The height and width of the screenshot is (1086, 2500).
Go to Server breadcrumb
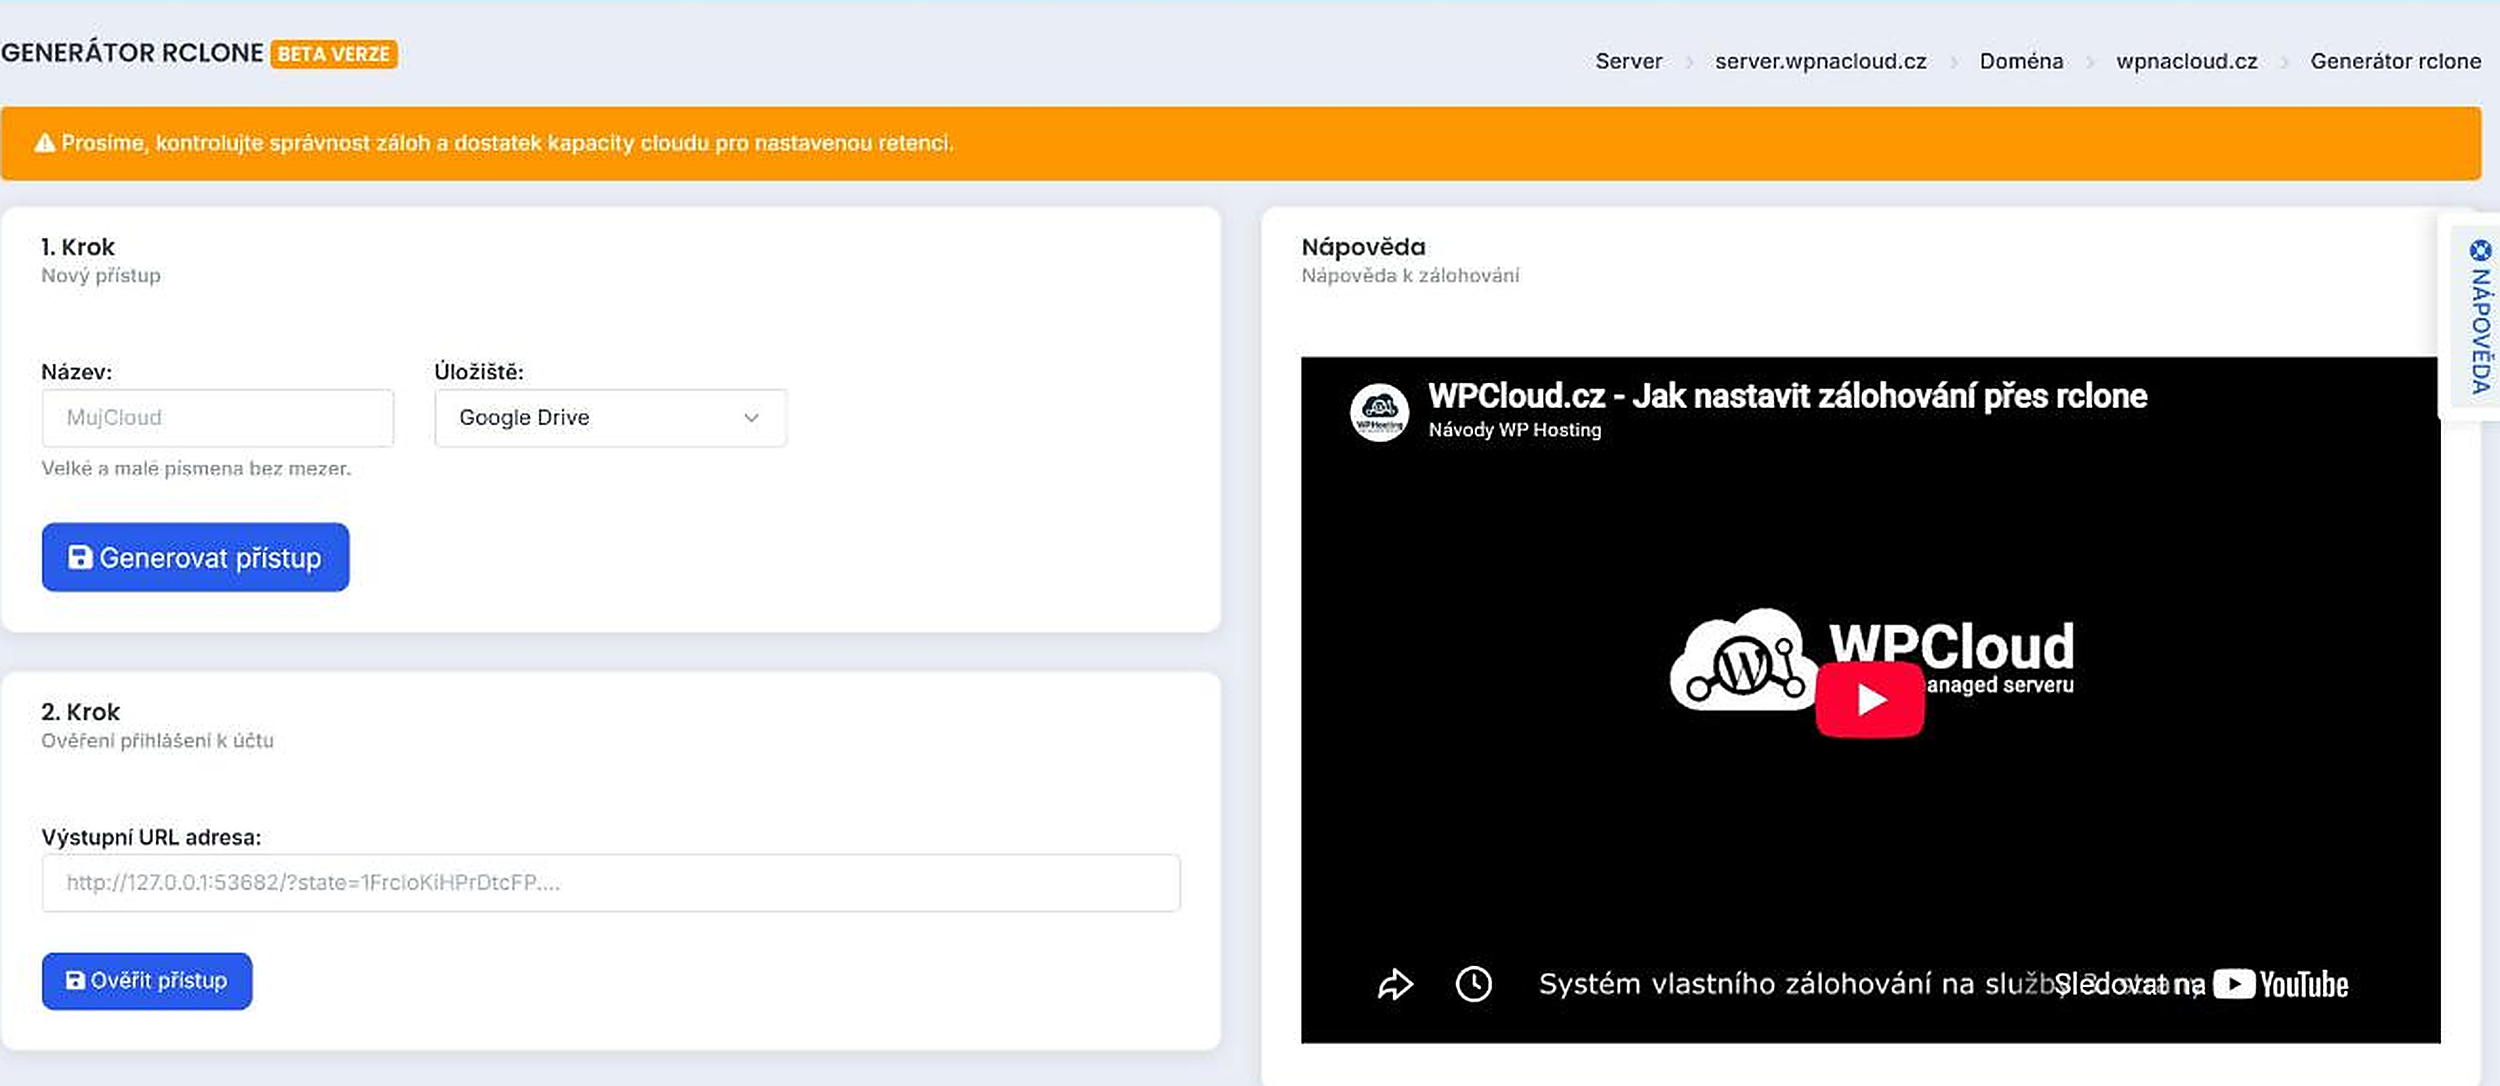pyautogui.click(x=1628, y=61)
